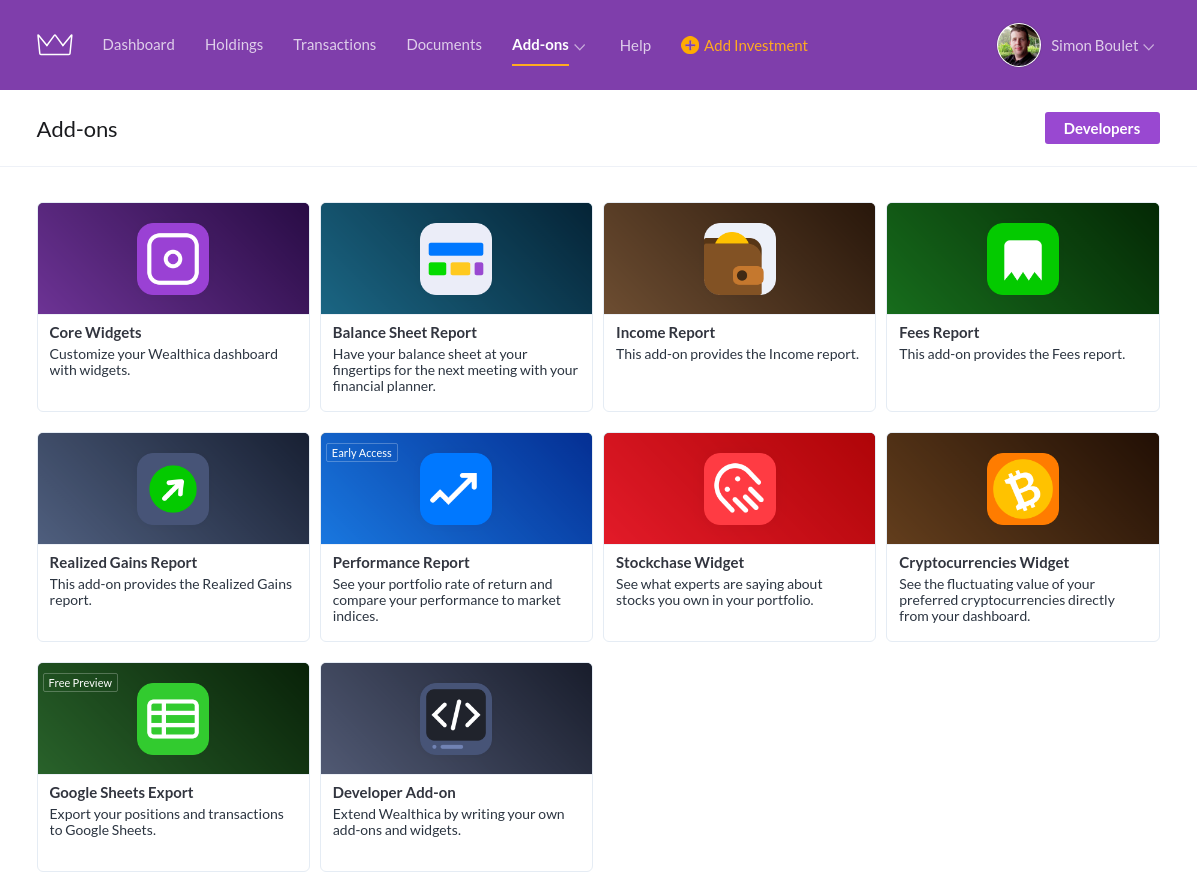Open the Stockchase Widget title
Image resolution: width=1197 pixels, height=888 pixels.
[x=679, y=562]
